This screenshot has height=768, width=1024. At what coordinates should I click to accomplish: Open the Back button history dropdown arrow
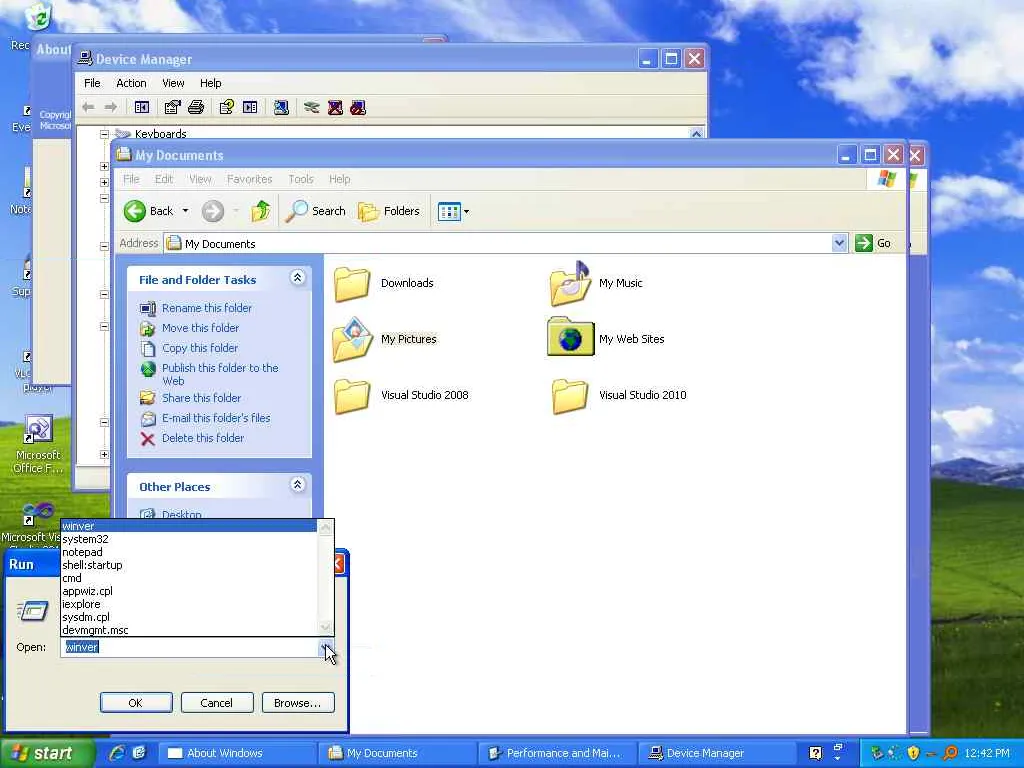(185, 211)
